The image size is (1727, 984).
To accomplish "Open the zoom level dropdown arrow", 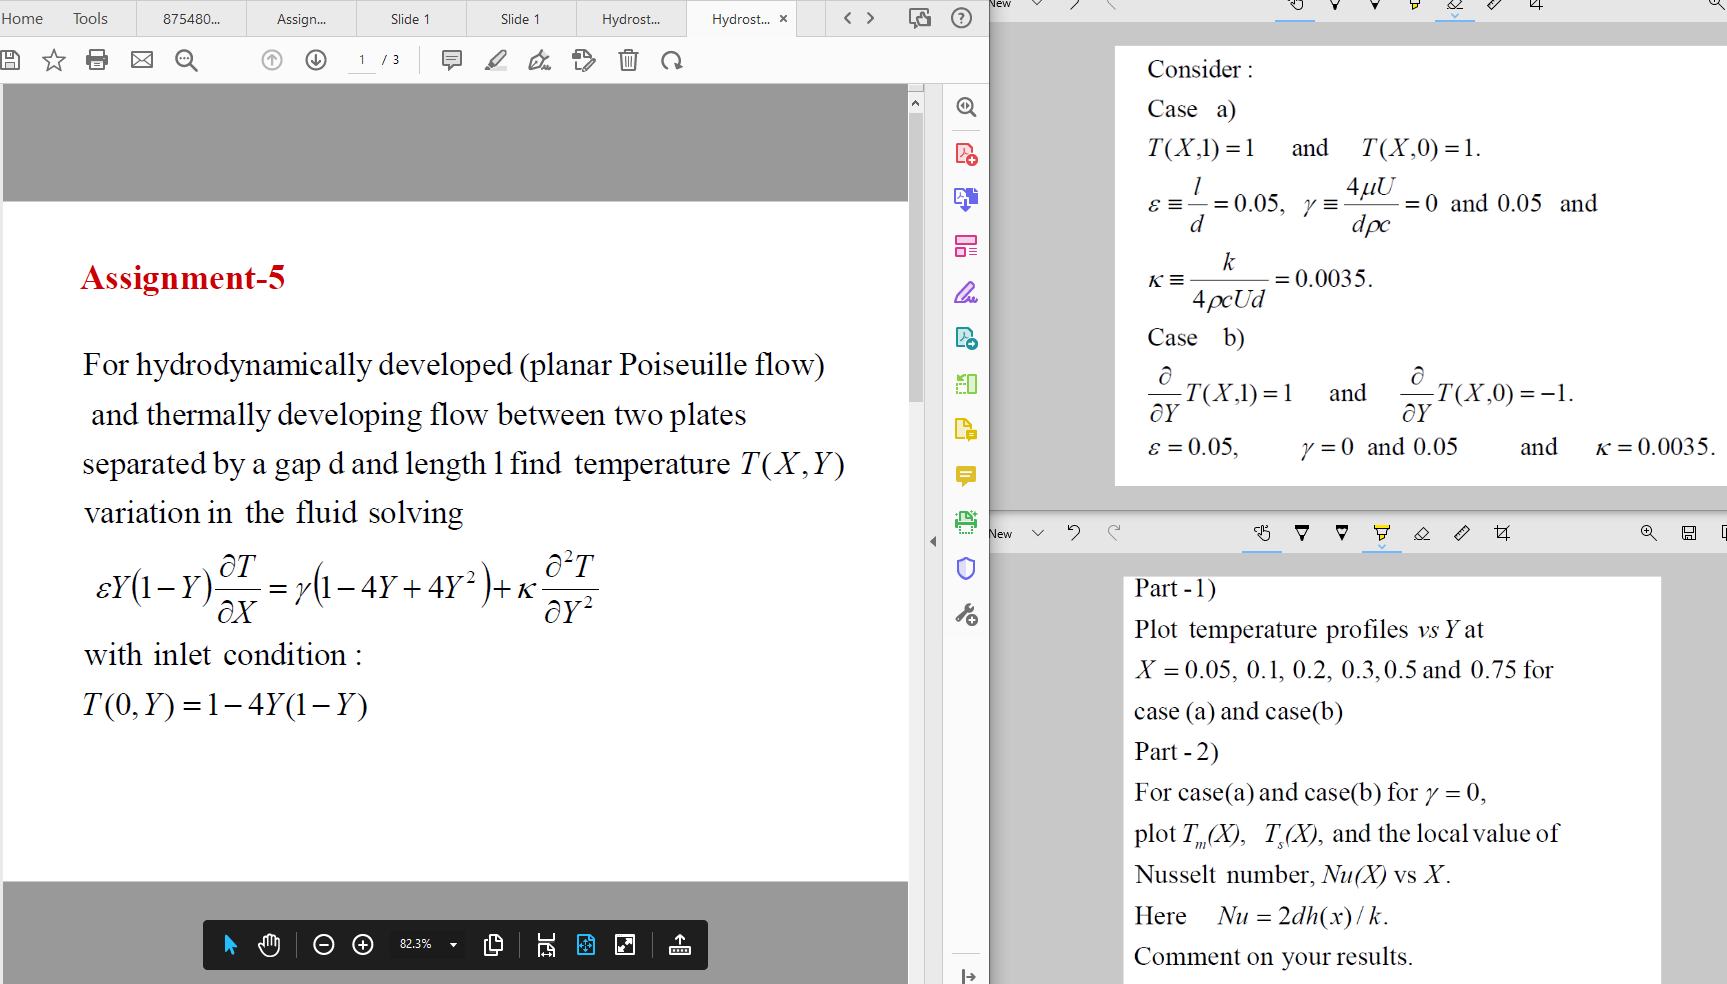I will point(453,945).
